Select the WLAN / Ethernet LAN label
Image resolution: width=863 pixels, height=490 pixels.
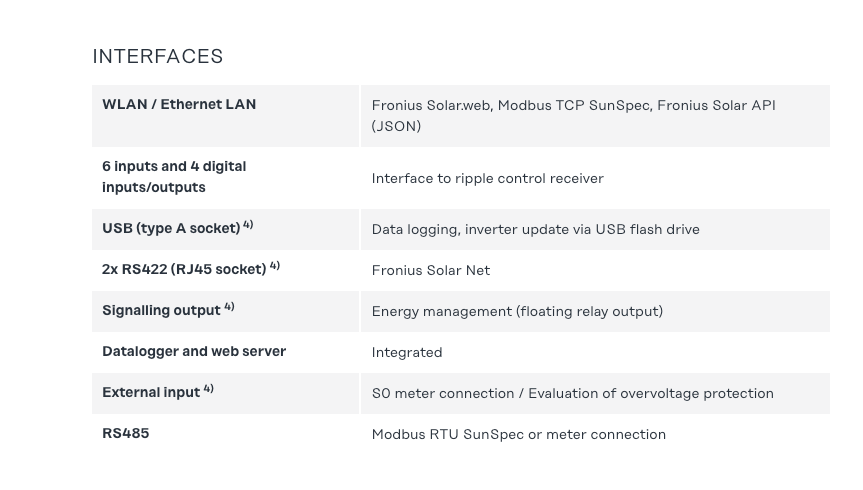click(x=179, y=104)
